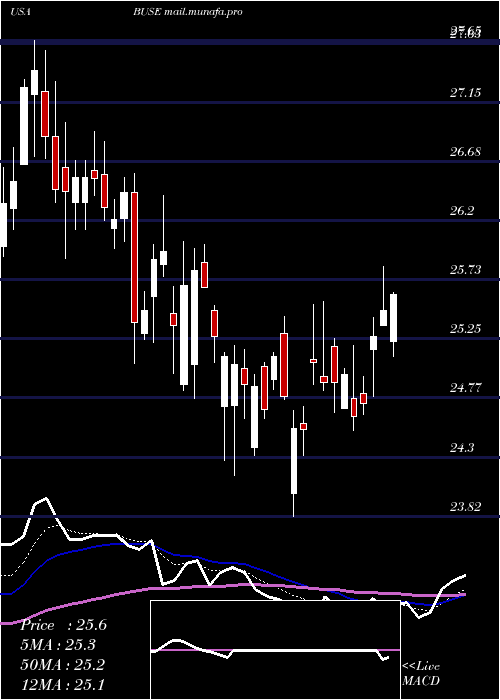The width and height of the screenshot is (500, 700).
Task: Click the 26.2 price axis label
Action: [461, 211]
